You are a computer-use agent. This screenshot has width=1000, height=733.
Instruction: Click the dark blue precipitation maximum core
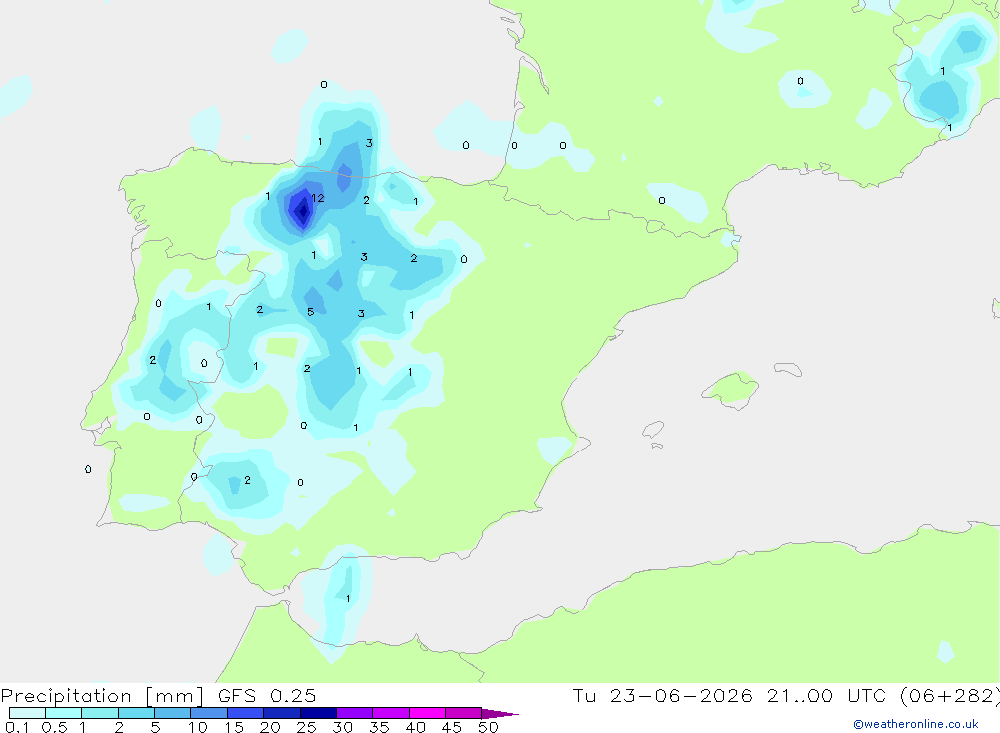302,210
